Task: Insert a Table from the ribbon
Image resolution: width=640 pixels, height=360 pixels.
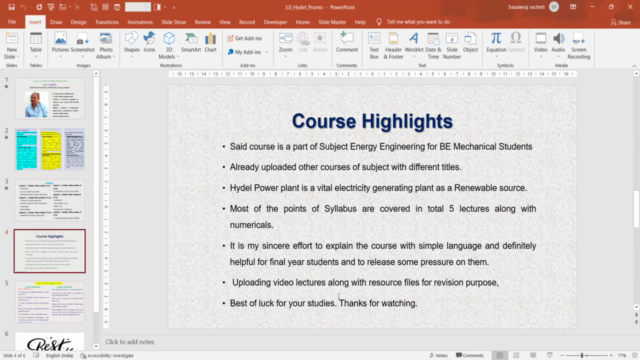Action: point(36,45)
